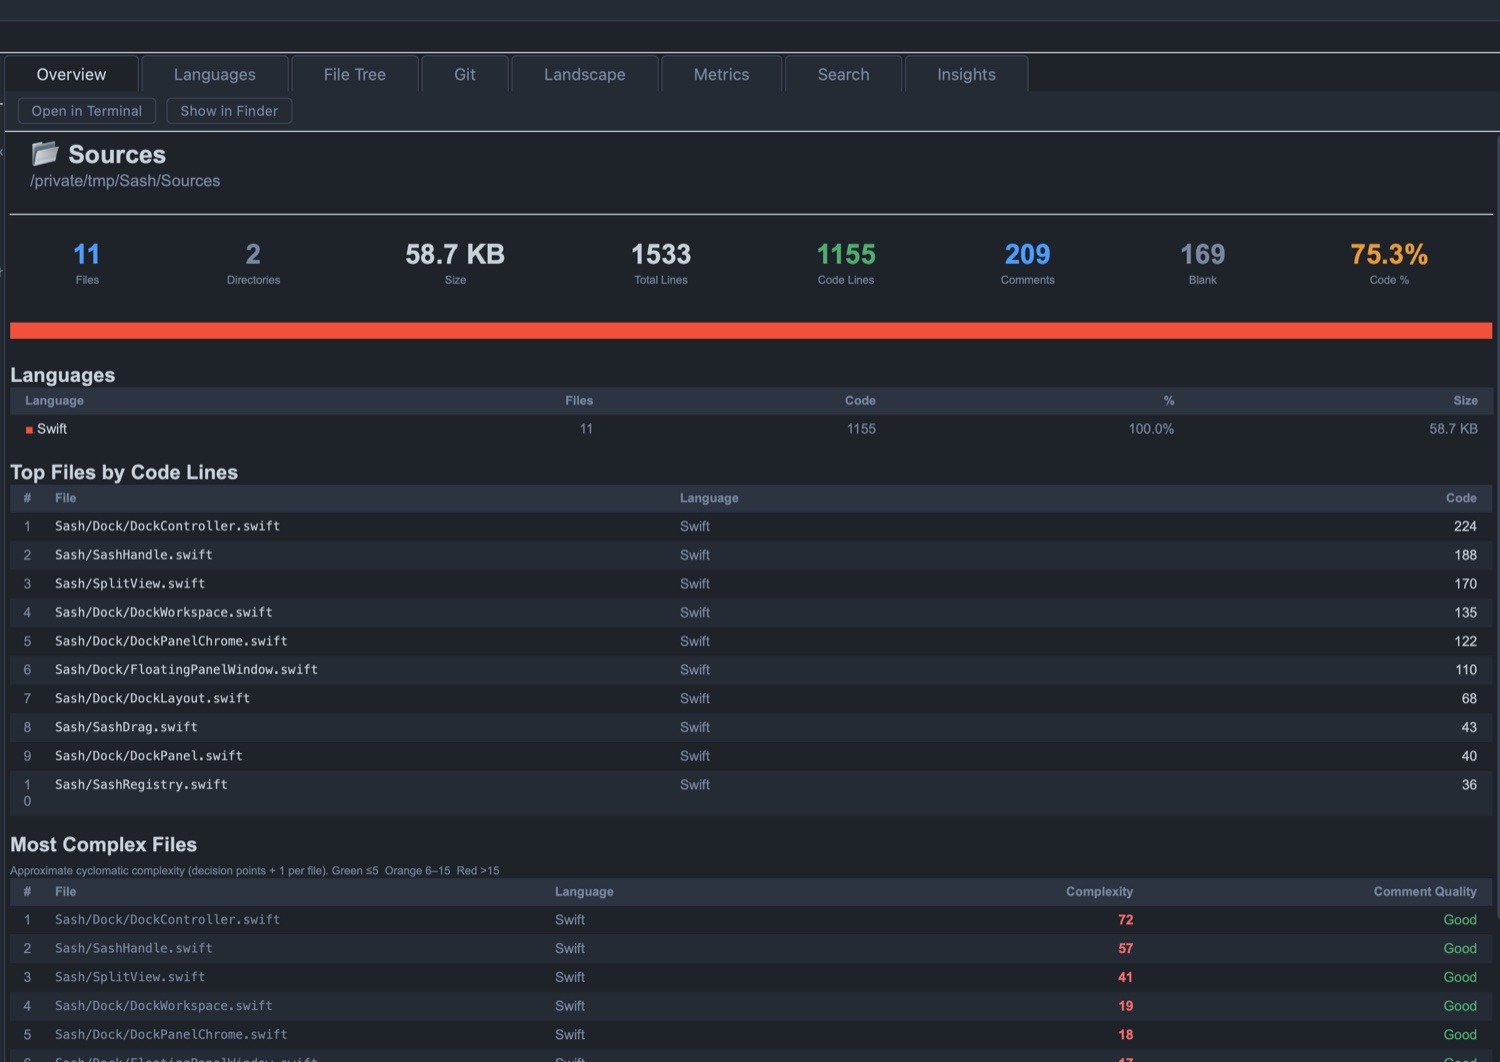Open the Landscape tab
The height and width of the screenshot is (1062, 1500).
pyautogui.click(x=585, y=74)
